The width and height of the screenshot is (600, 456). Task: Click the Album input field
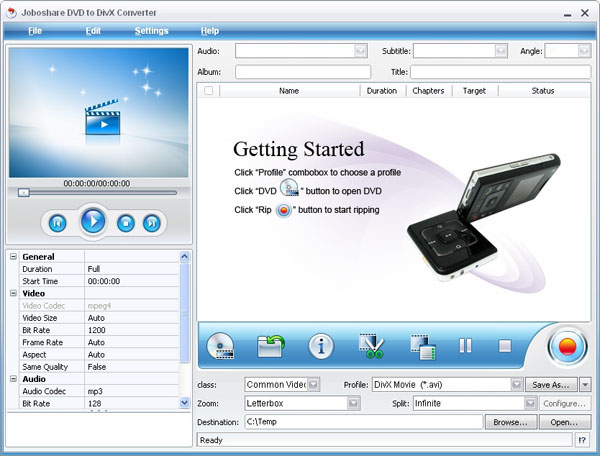(x=303, y=72)
